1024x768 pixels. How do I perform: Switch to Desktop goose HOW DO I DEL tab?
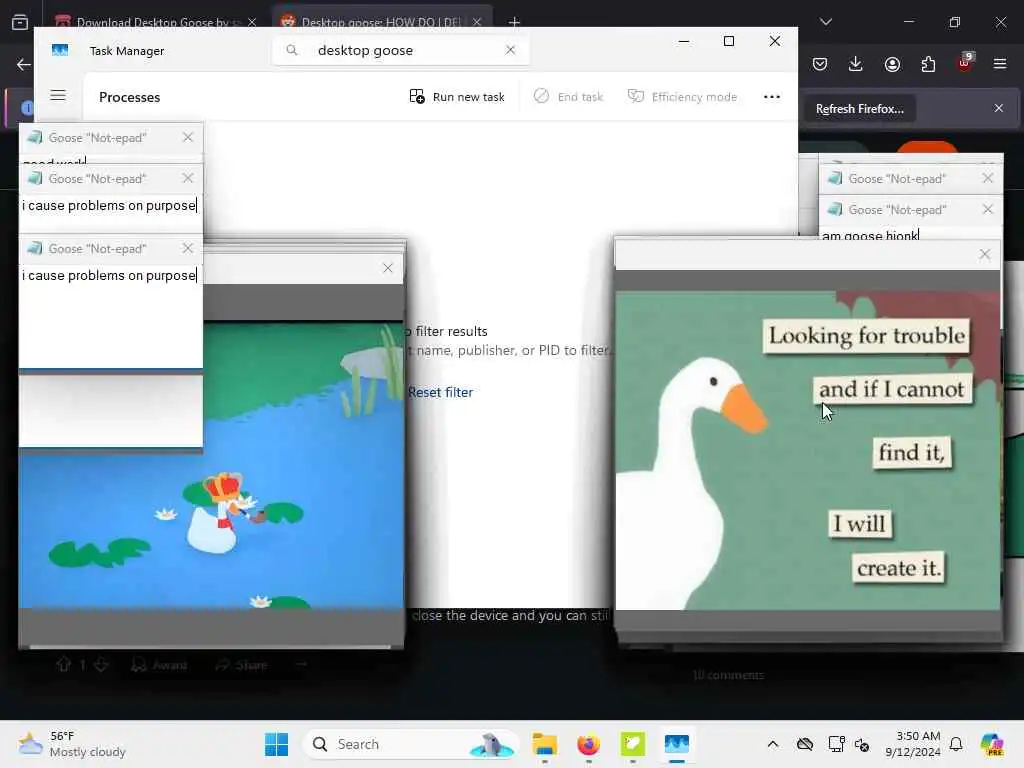click(x=382, y=22)
